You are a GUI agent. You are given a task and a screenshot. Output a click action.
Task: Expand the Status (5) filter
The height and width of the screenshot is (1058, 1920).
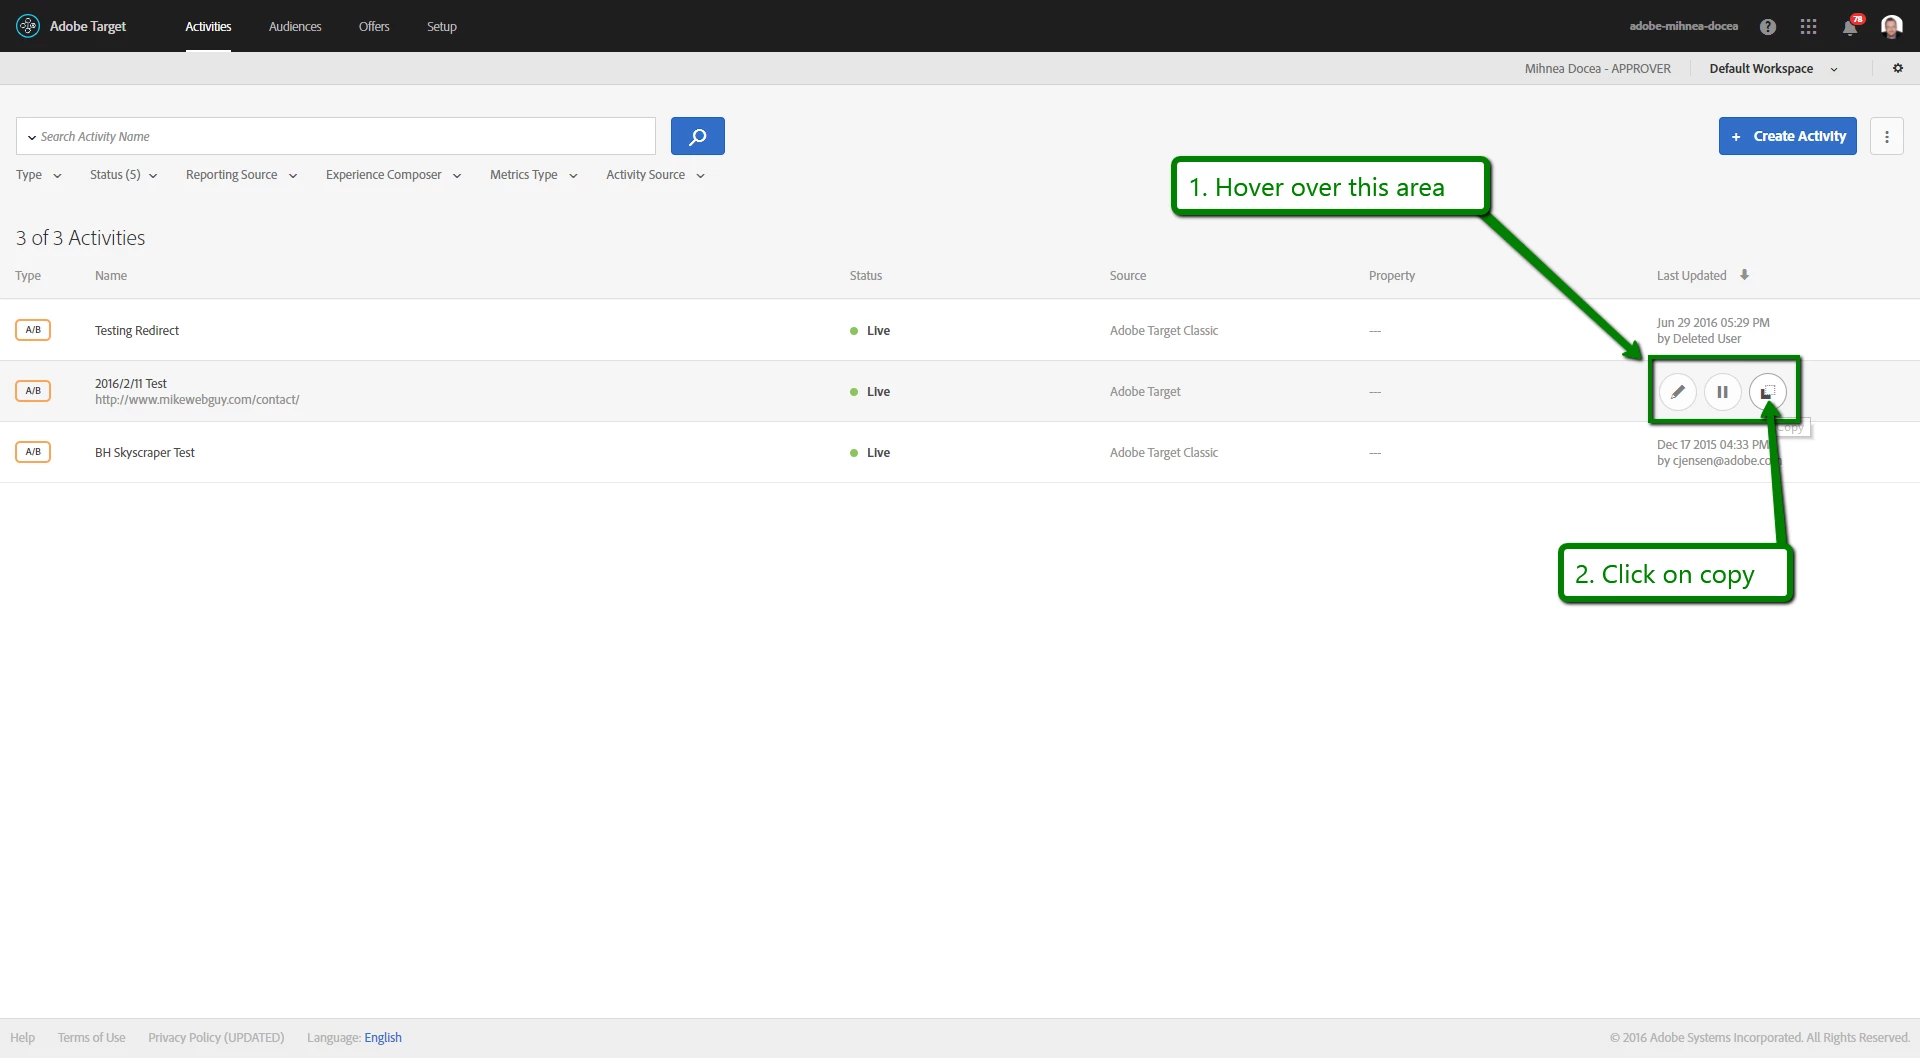point(124,175)
